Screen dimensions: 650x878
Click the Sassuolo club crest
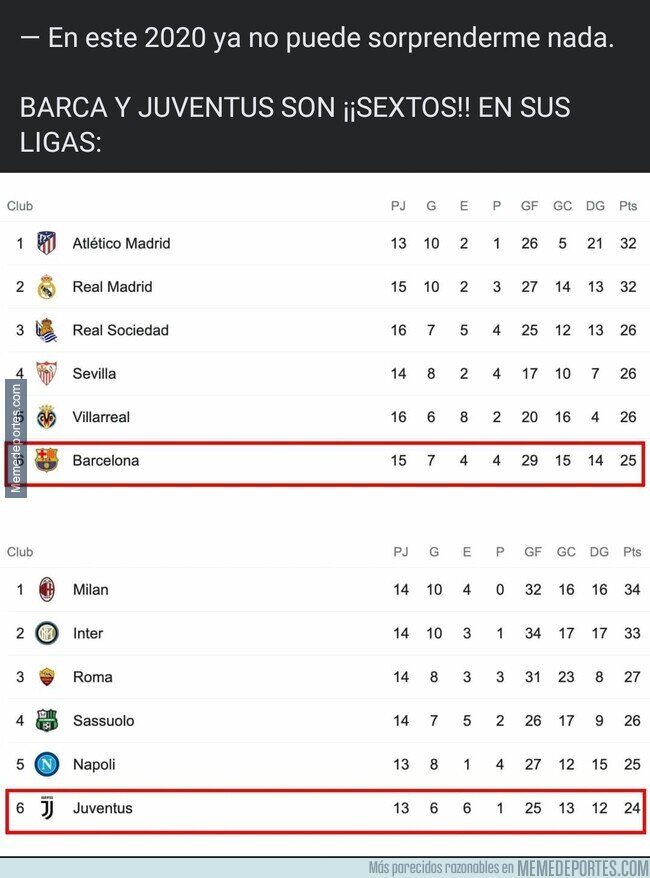pyautogui.click(x=46, y=720)
